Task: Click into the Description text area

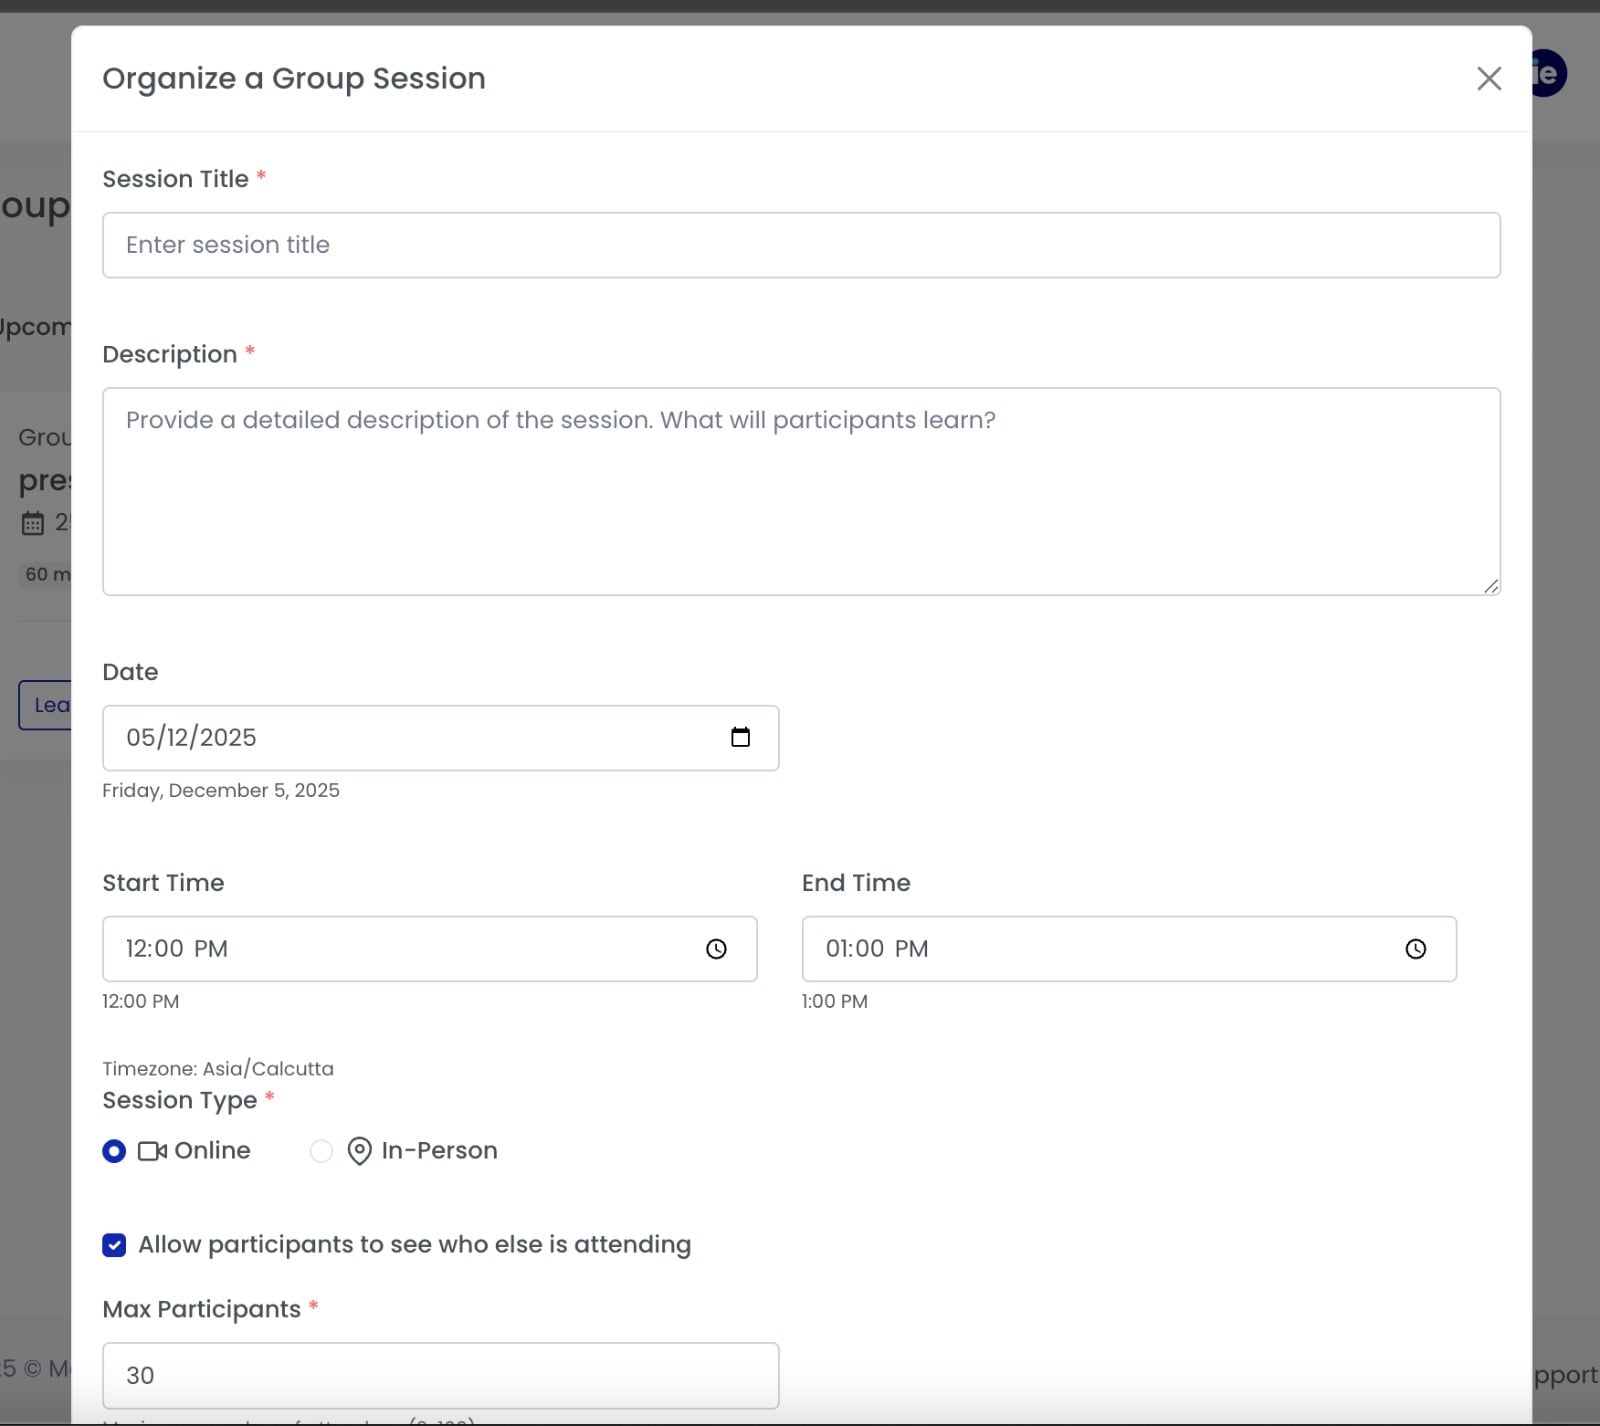Action: pos(800,491)
